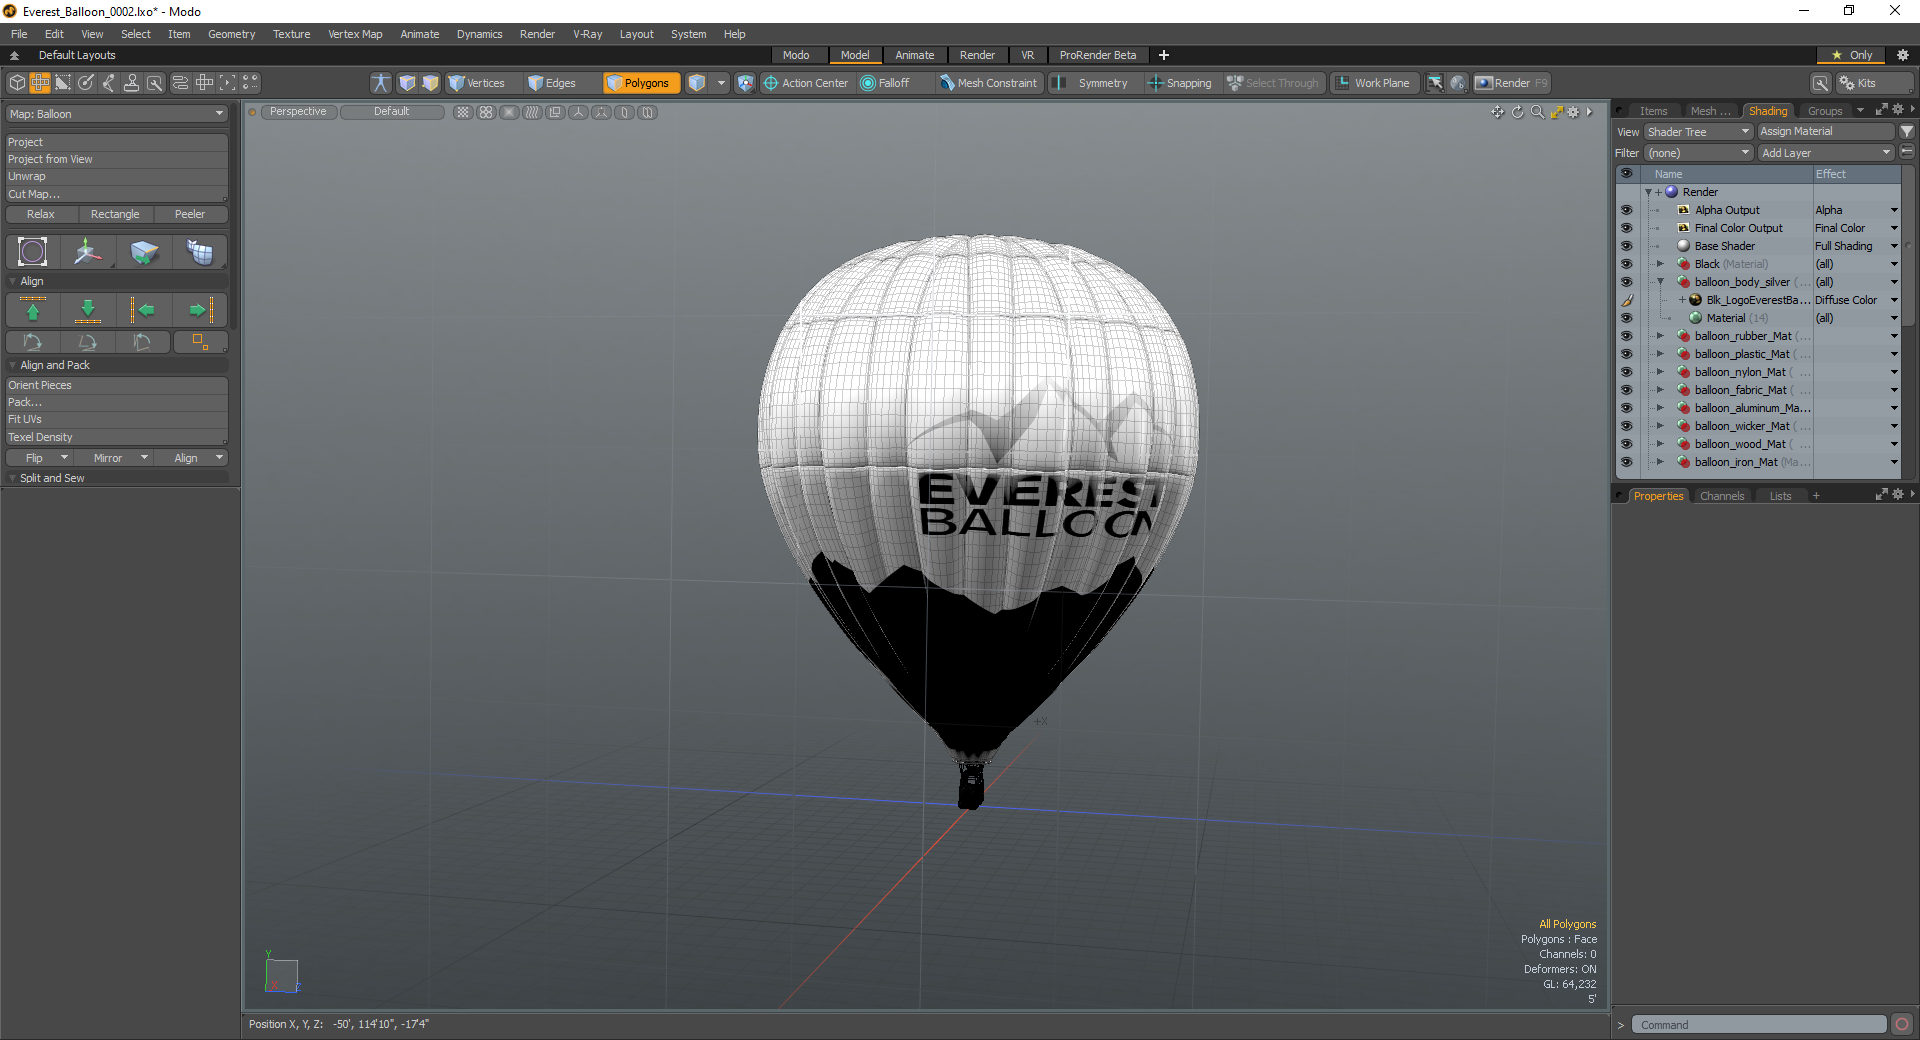Align UVs left using left-arrow icon

pos(144,310)
